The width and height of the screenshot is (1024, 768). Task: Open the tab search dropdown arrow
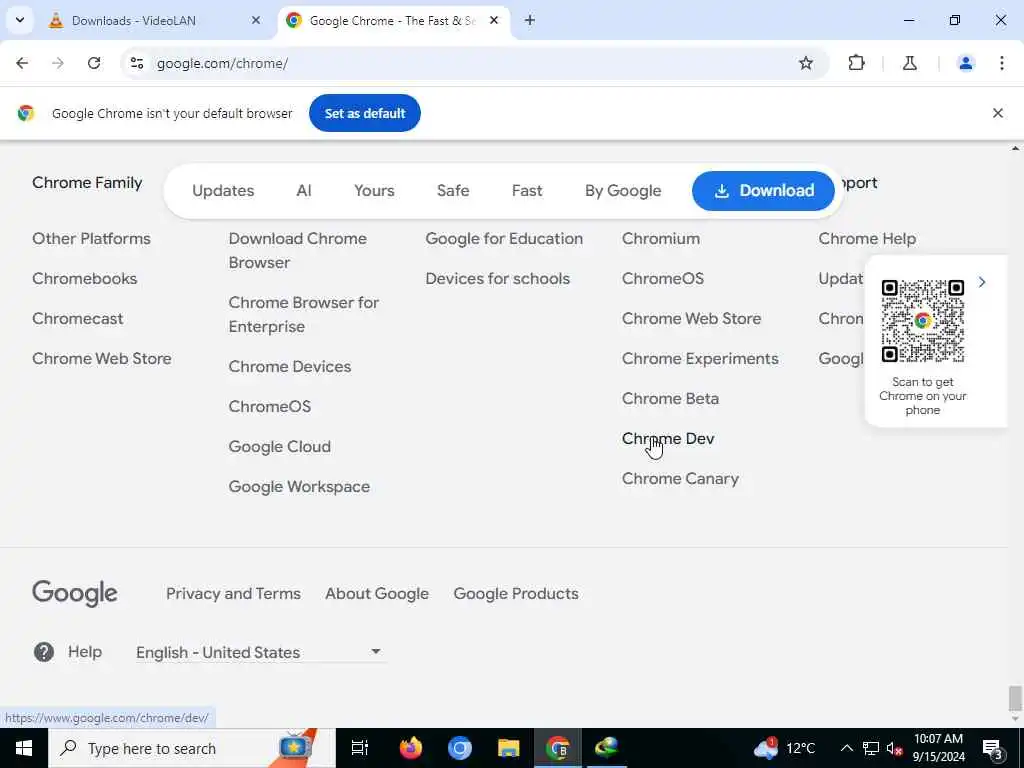pos(20,20)
